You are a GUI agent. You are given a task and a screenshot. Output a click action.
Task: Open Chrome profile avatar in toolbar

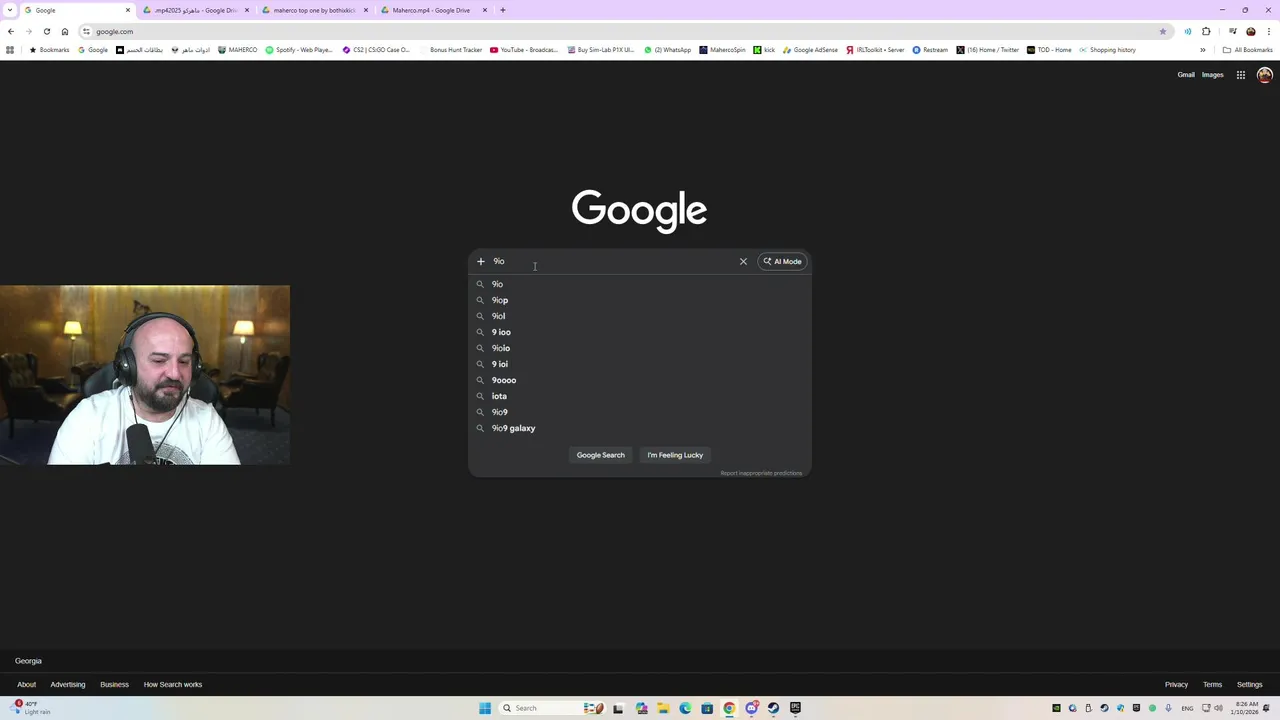[1250, 31]
